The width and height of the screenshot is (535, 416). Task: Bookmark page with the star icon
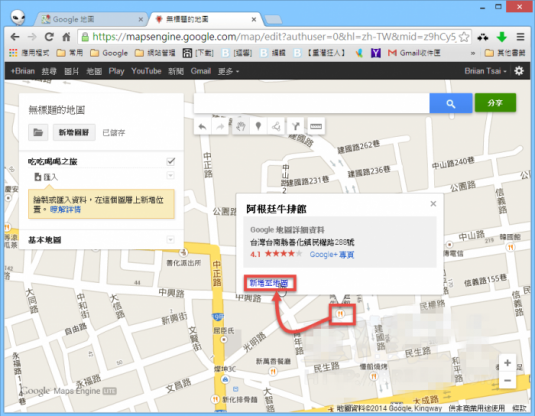tap(464, 37)
